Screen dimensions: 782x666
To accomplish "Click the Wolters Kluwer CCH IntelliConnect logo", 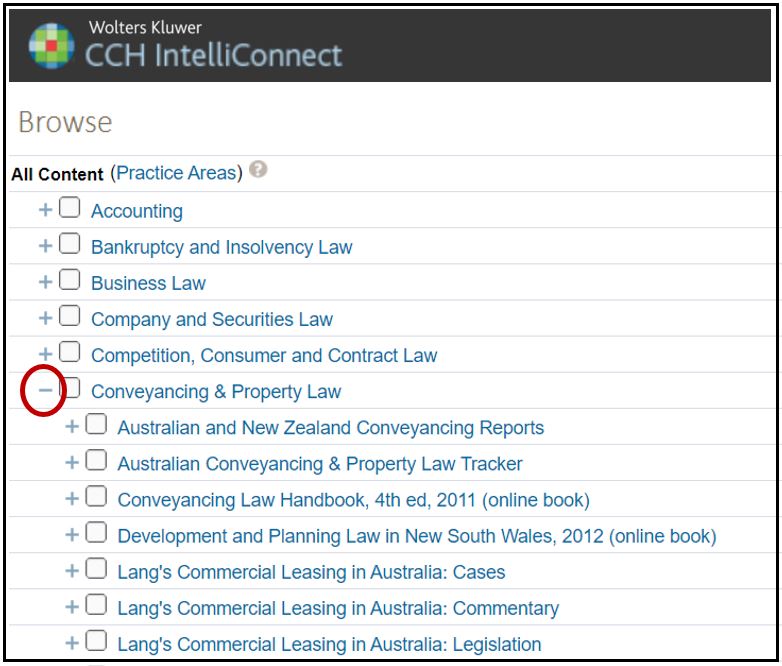I will point(186,45).
